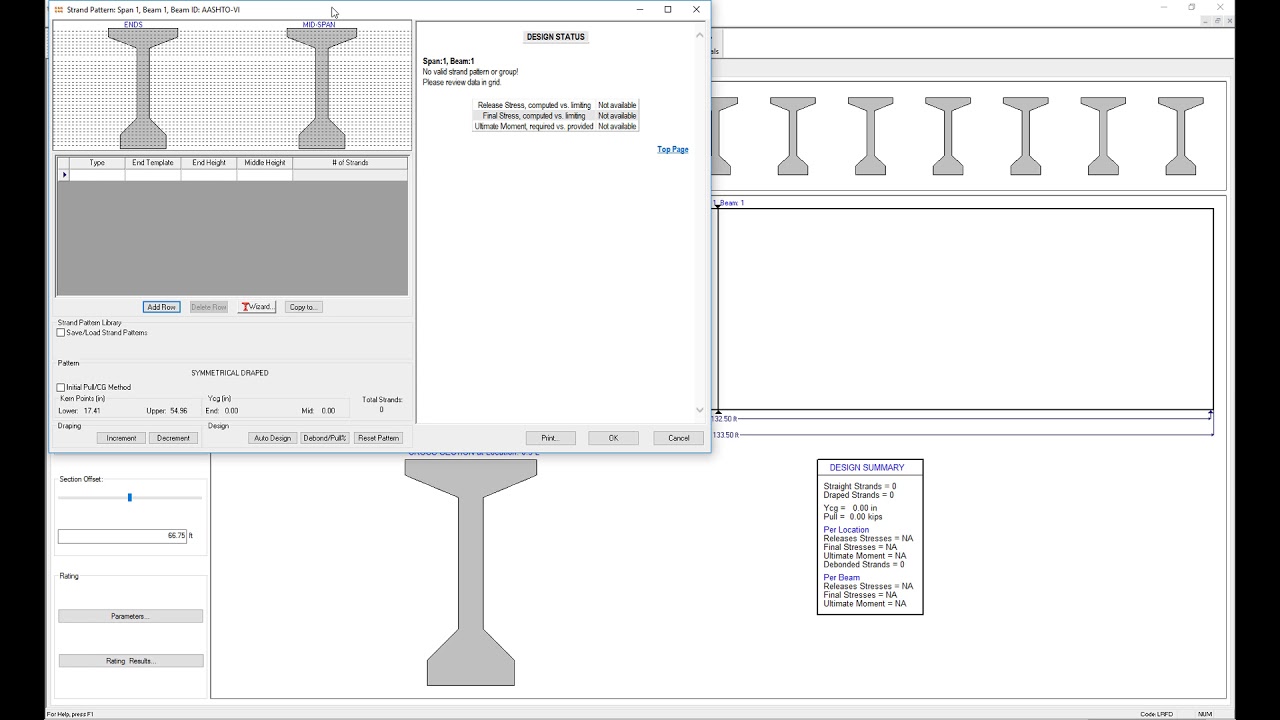The height and width of the screenshot is (720, 1280).
Task: Click the ENDS beam section preview
Action: [143, 88]
